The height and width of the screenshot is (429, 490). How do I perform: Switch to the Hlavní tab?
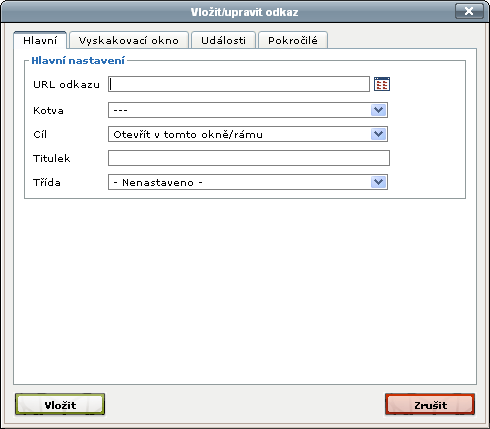40,40
